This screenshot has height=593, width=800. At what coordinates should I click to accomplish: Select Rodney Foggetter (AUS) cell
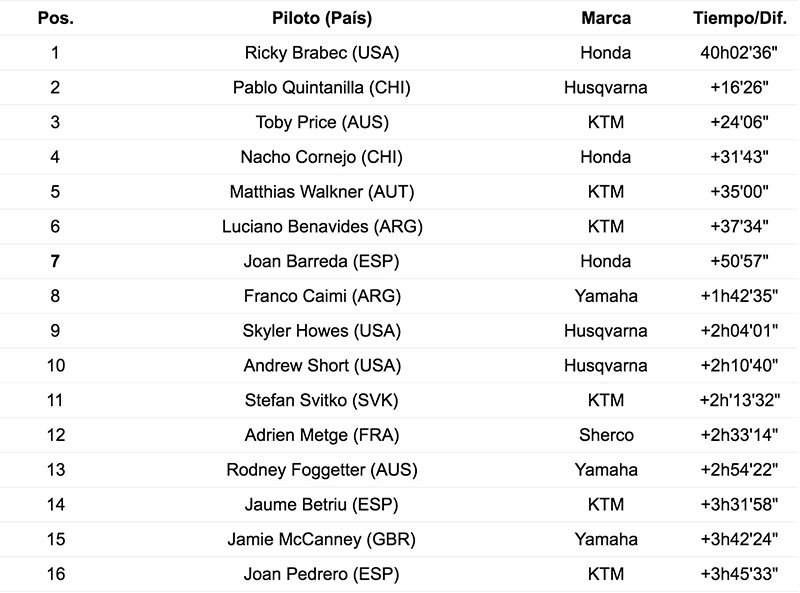coord(322,470)
